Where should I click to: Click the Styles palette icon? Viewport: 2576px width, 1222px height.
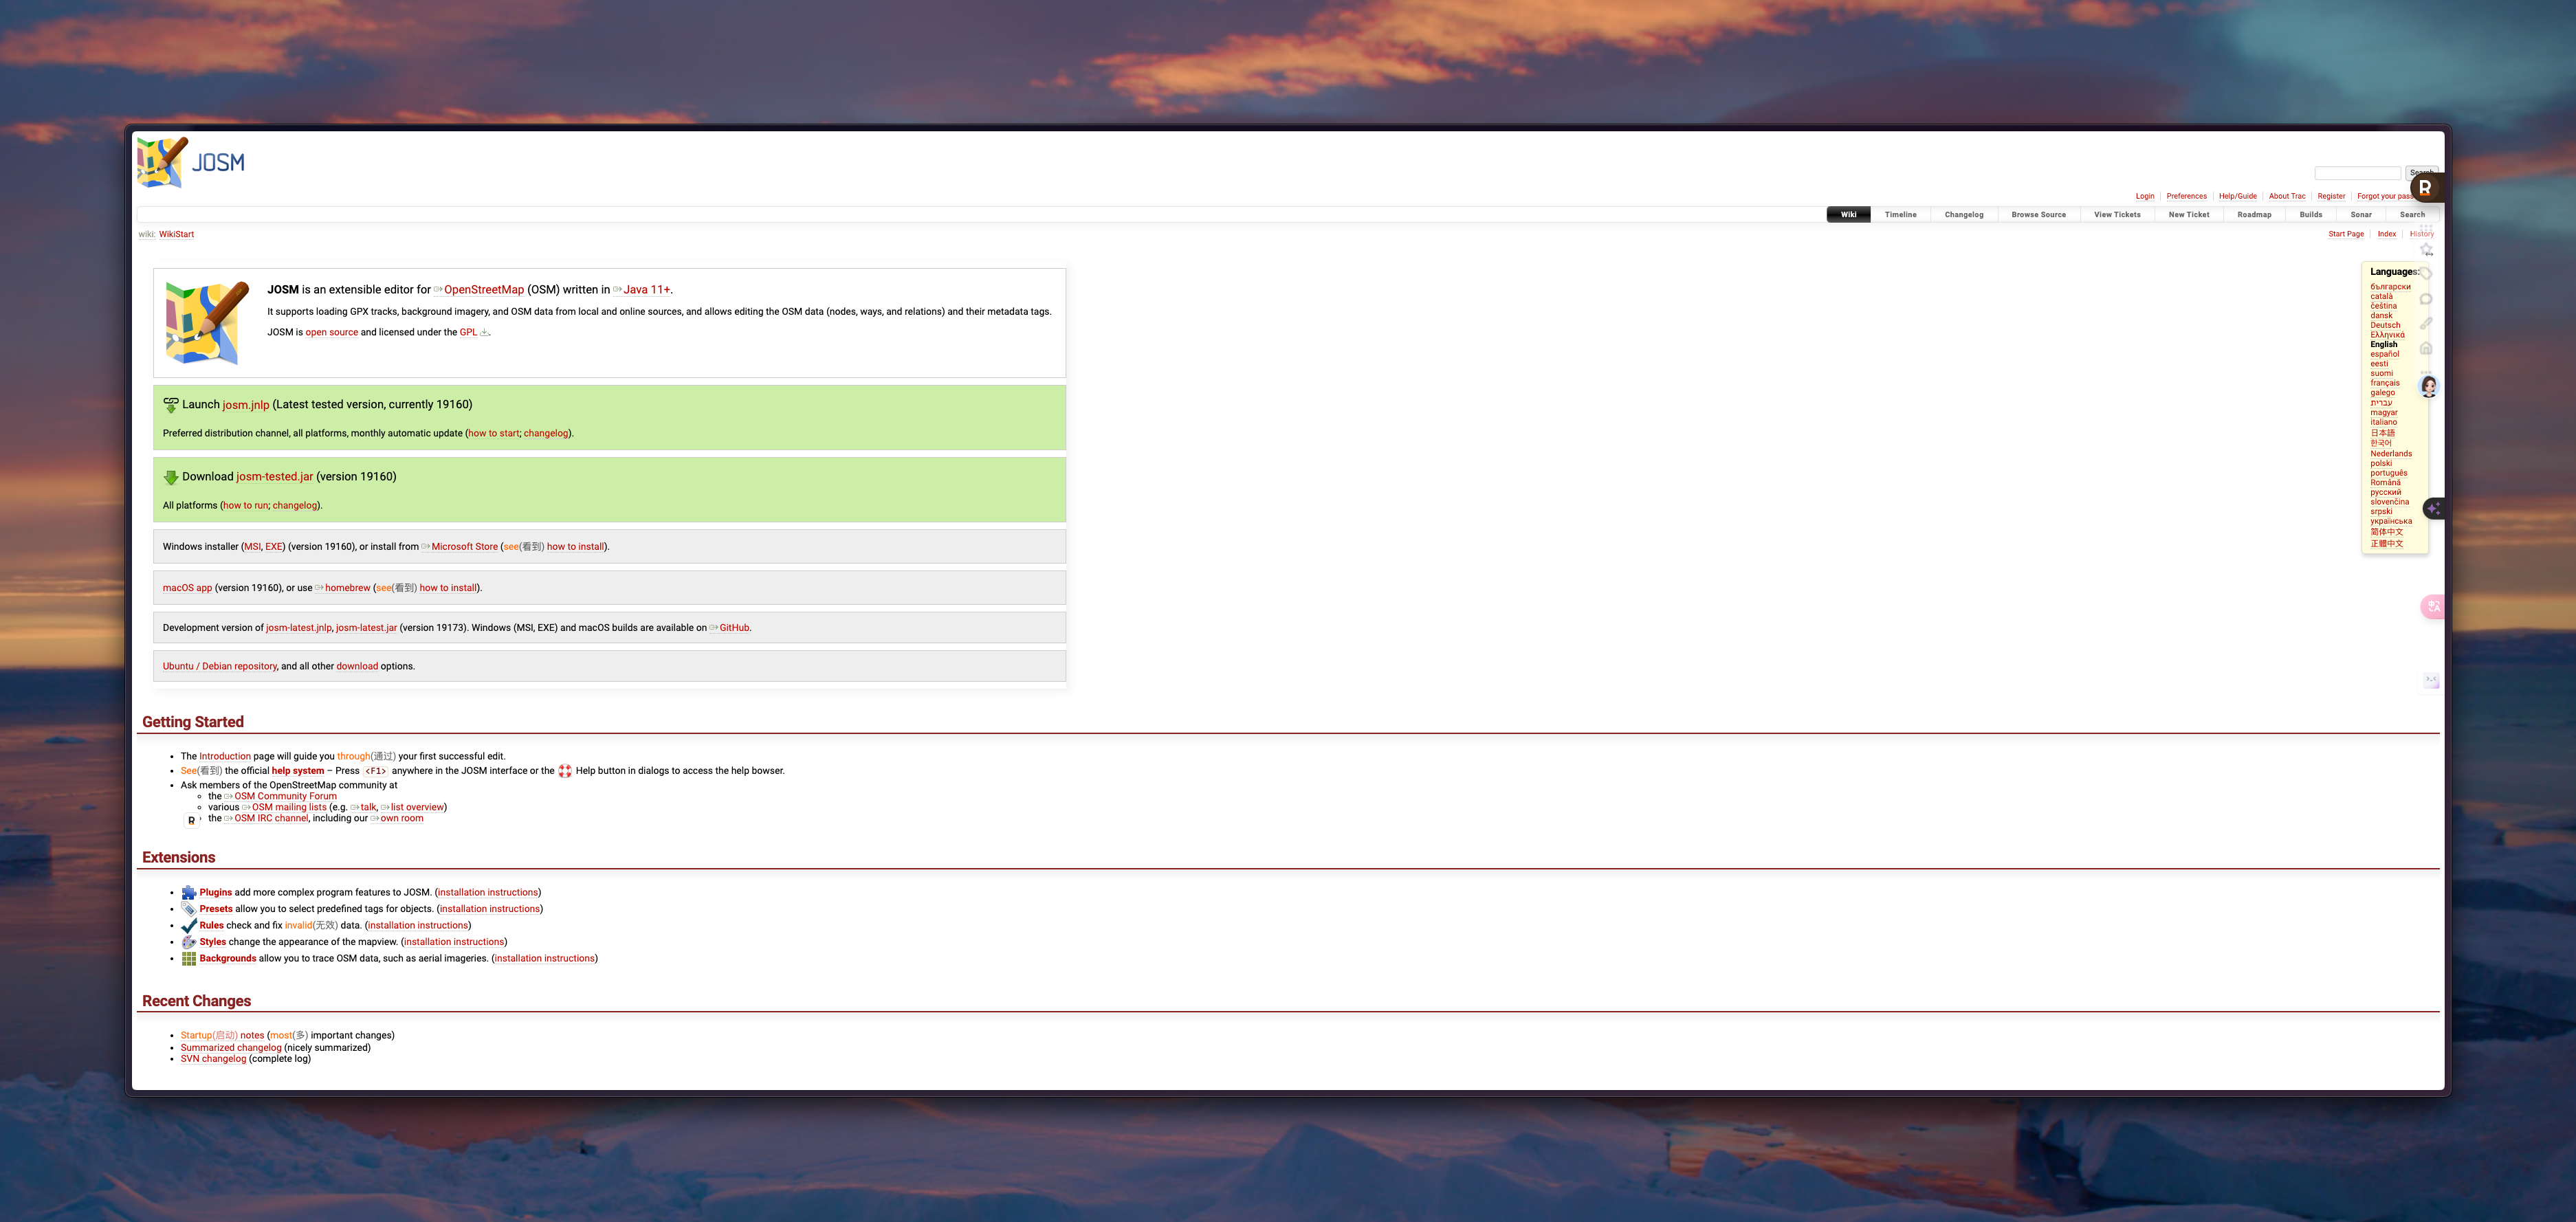[189, 942]
